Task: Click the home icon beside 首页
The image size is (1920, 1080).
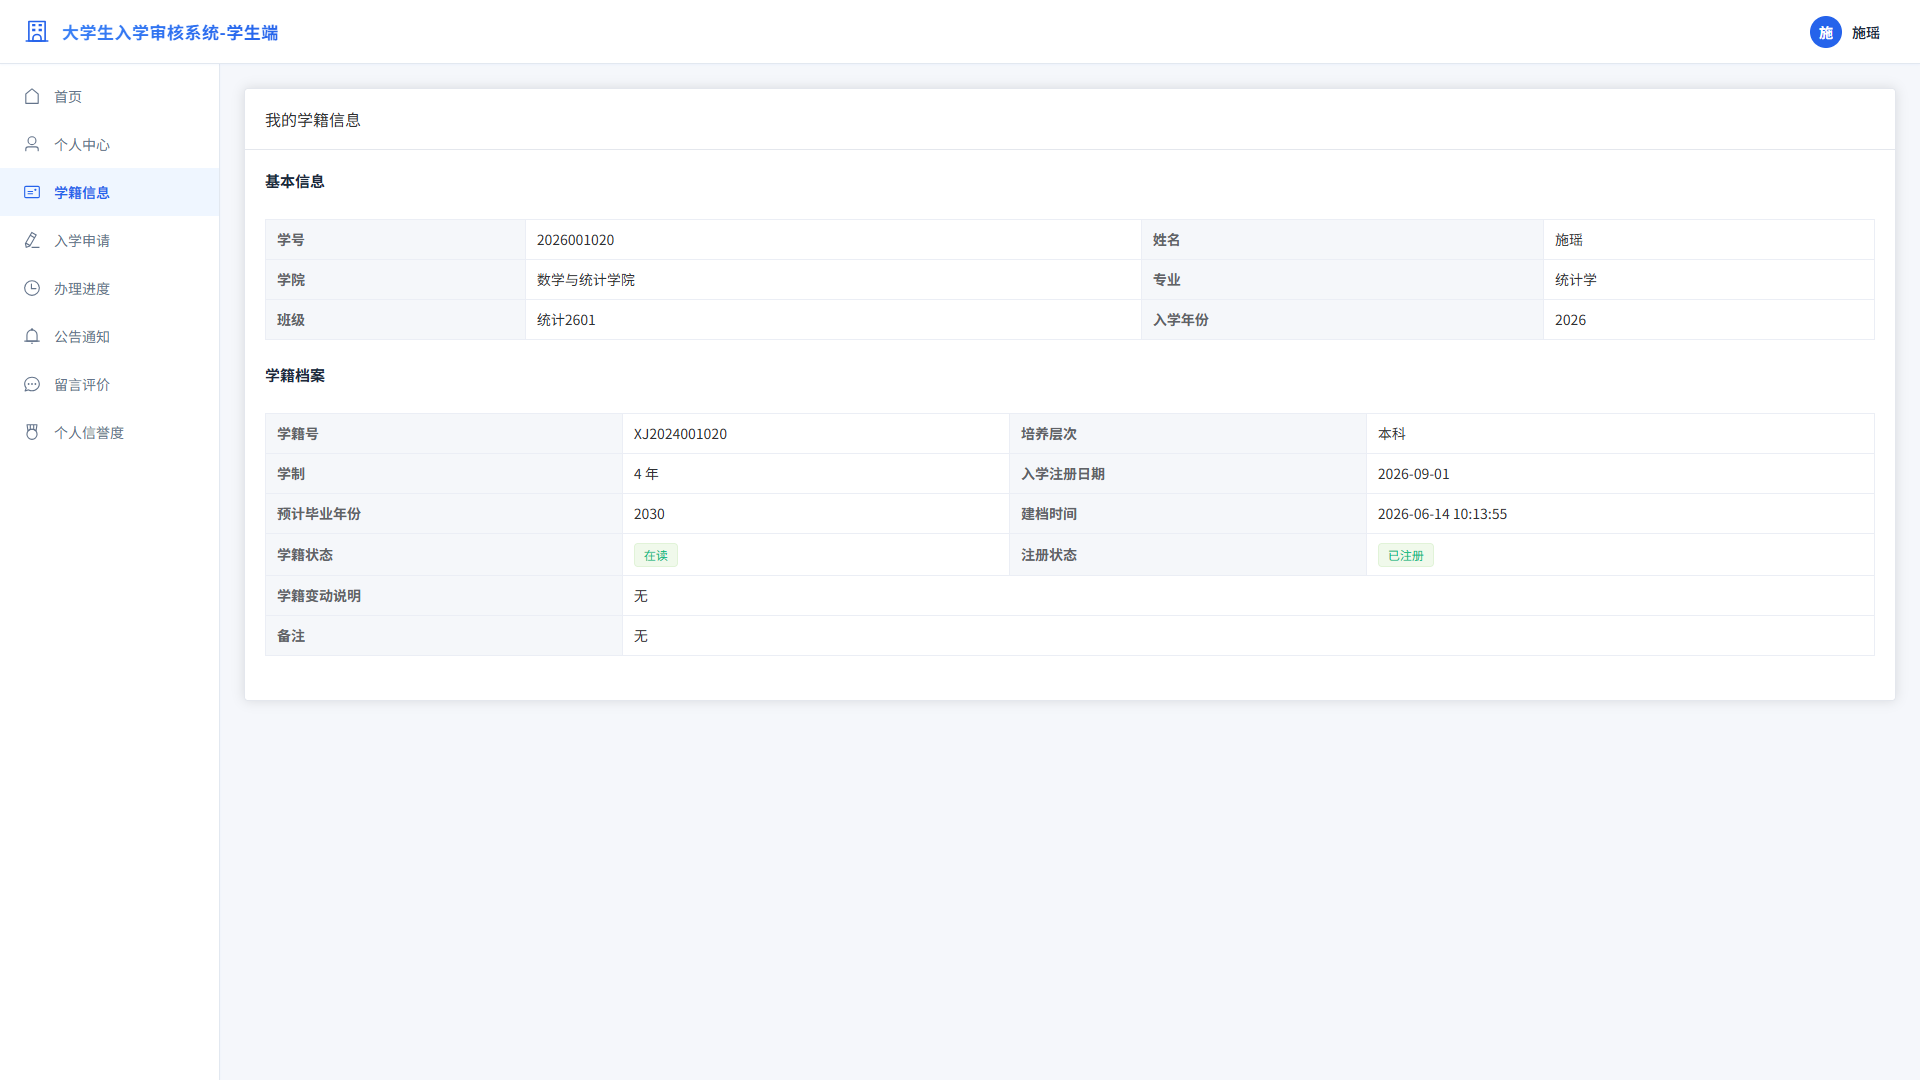Action: coord(32,96)
